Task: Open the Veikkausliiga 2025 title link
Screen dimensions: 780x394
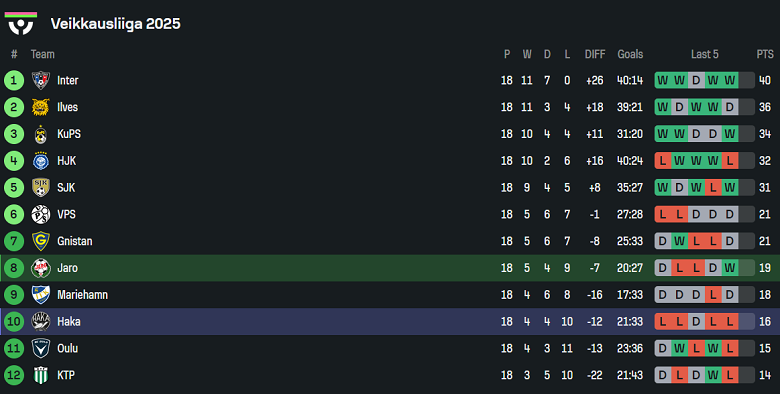Action: (x=115, y=23)
